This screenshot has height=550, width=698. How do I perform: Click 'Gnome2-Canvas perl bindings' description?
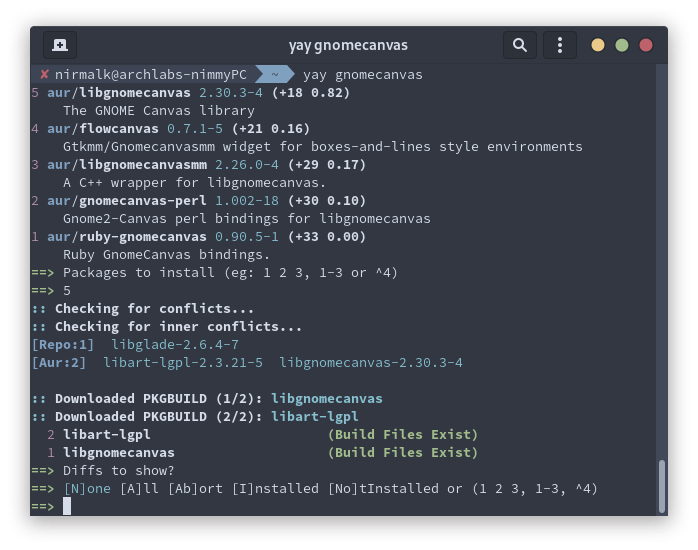point(247,219)
